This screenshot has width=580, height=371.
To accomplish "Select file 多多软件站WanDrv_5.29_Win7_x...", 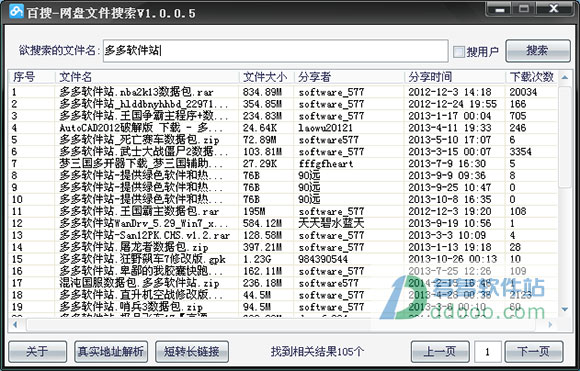I will (x=144, y=223).
